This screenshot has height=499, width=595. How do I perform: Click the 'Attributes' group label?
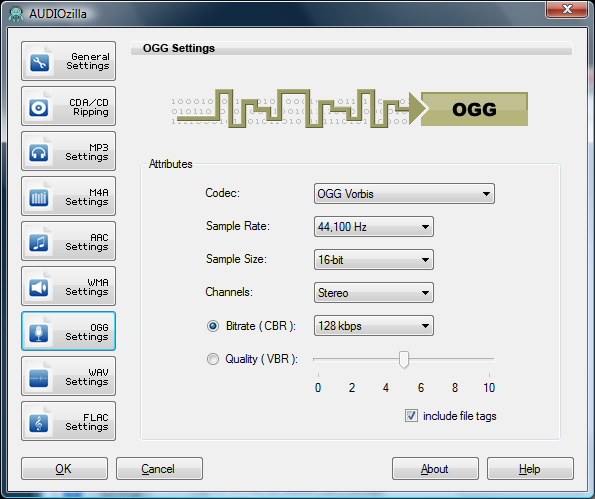click(x=171, y=164)
